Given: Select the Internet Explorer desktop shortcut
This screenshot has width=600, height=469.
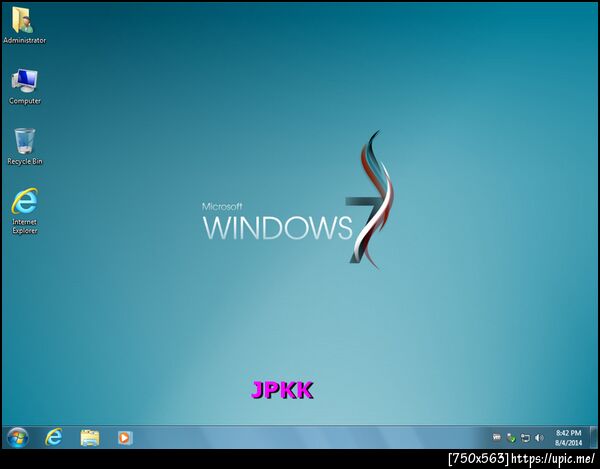Looking at the screenshot, I should 24,211.
